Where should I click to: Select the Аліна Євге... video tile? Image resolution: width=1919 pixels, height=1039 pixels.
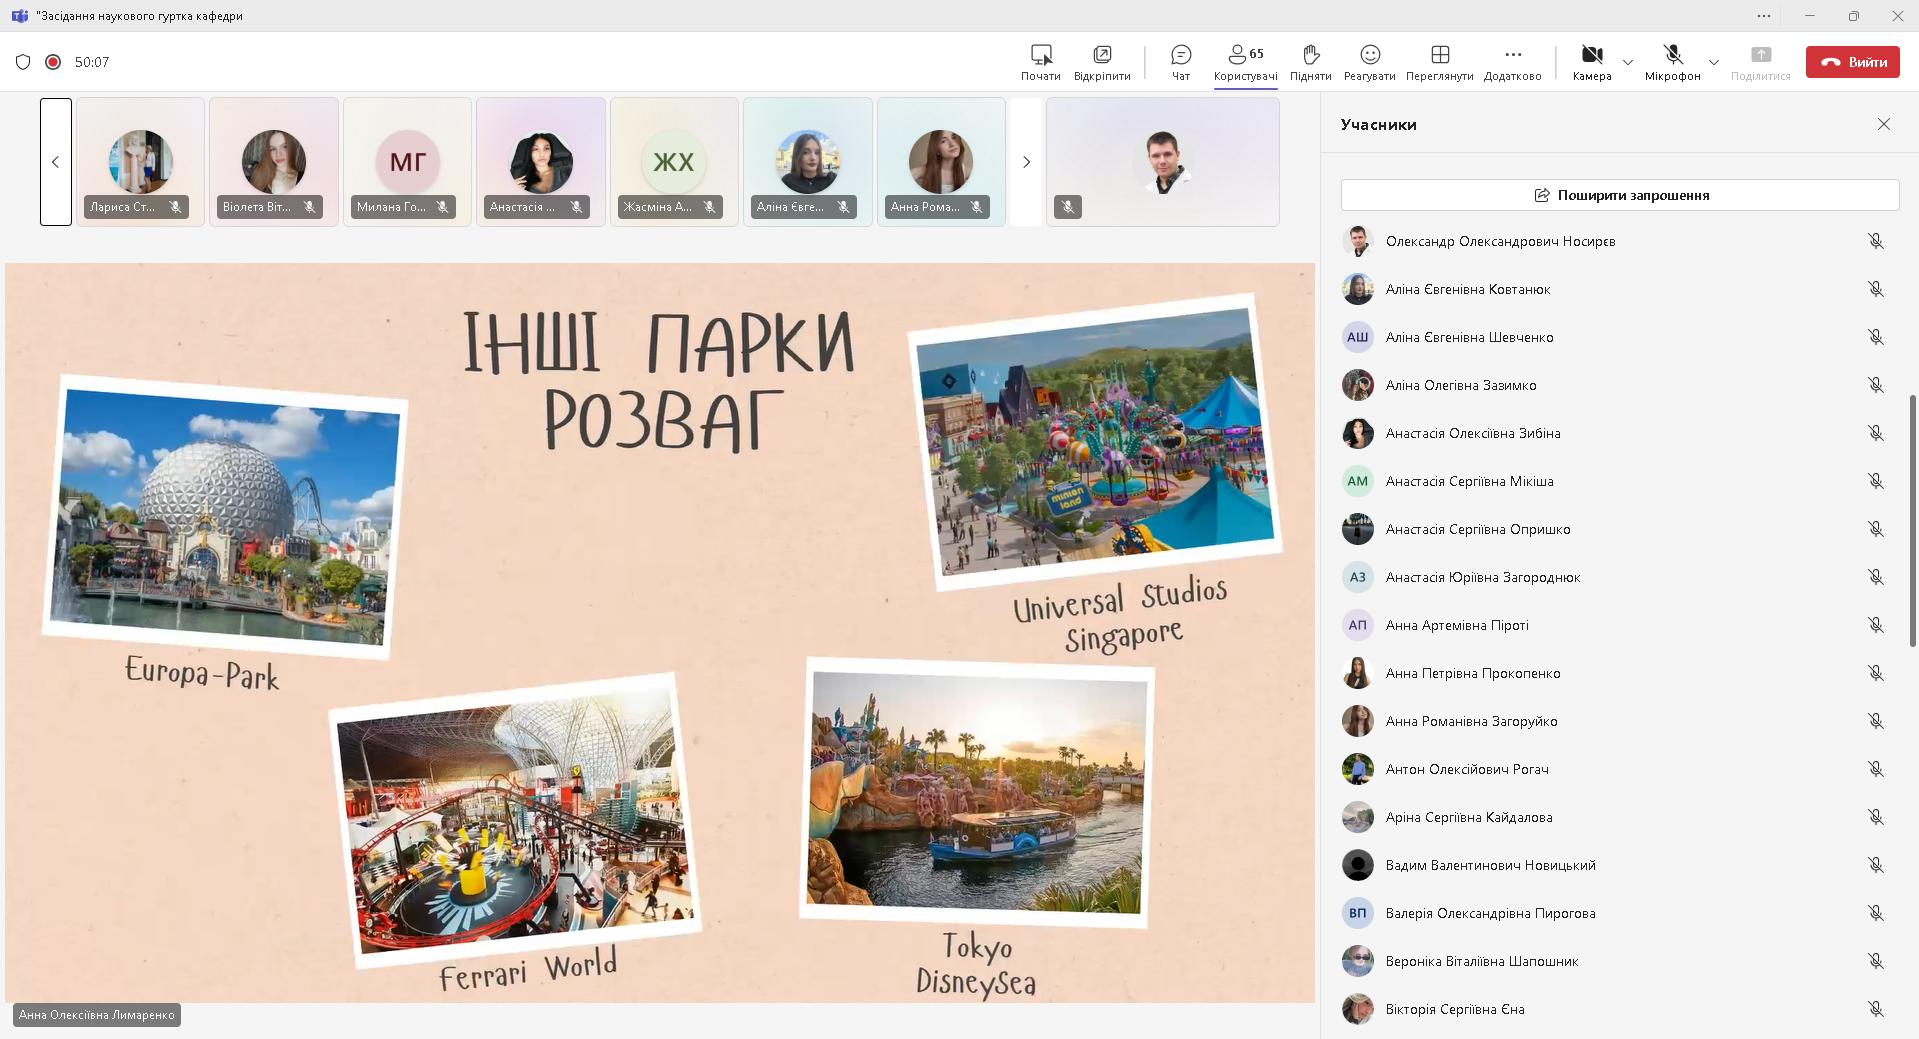point(808,162)
